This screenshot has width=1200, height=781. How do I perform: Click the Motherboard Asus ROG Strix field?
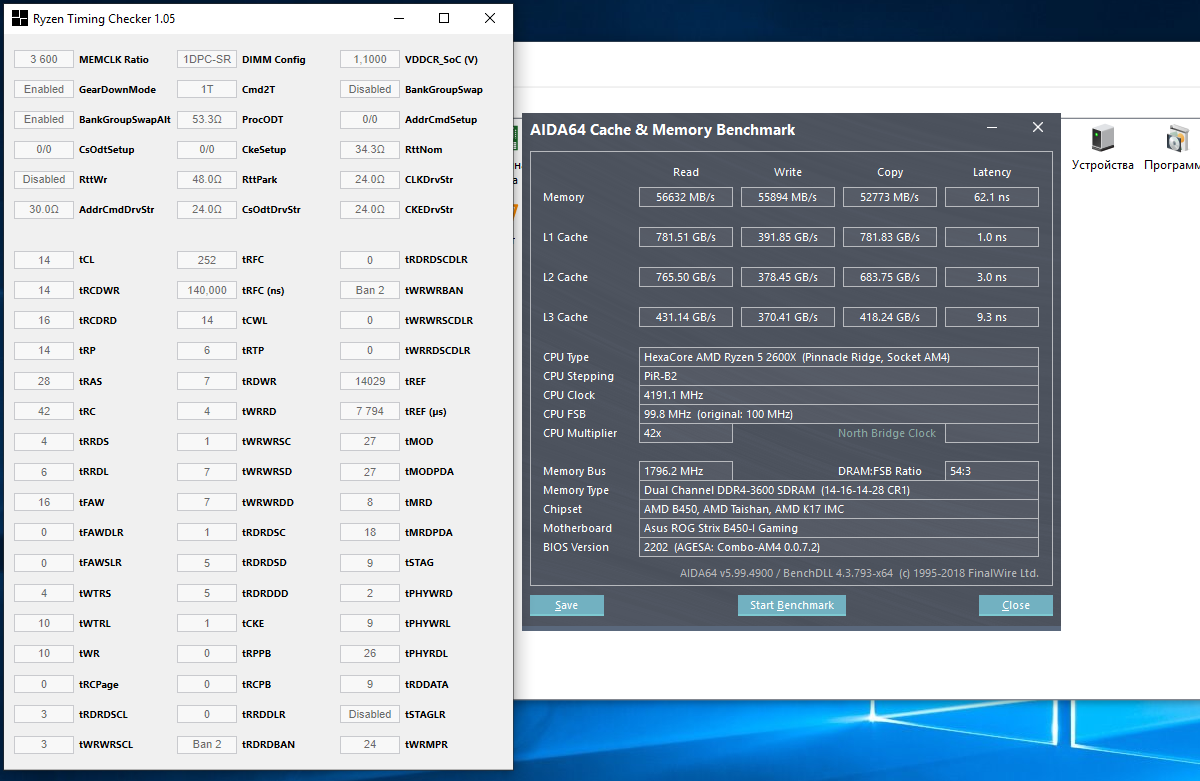pyautogui.click(x=839, y=528)
